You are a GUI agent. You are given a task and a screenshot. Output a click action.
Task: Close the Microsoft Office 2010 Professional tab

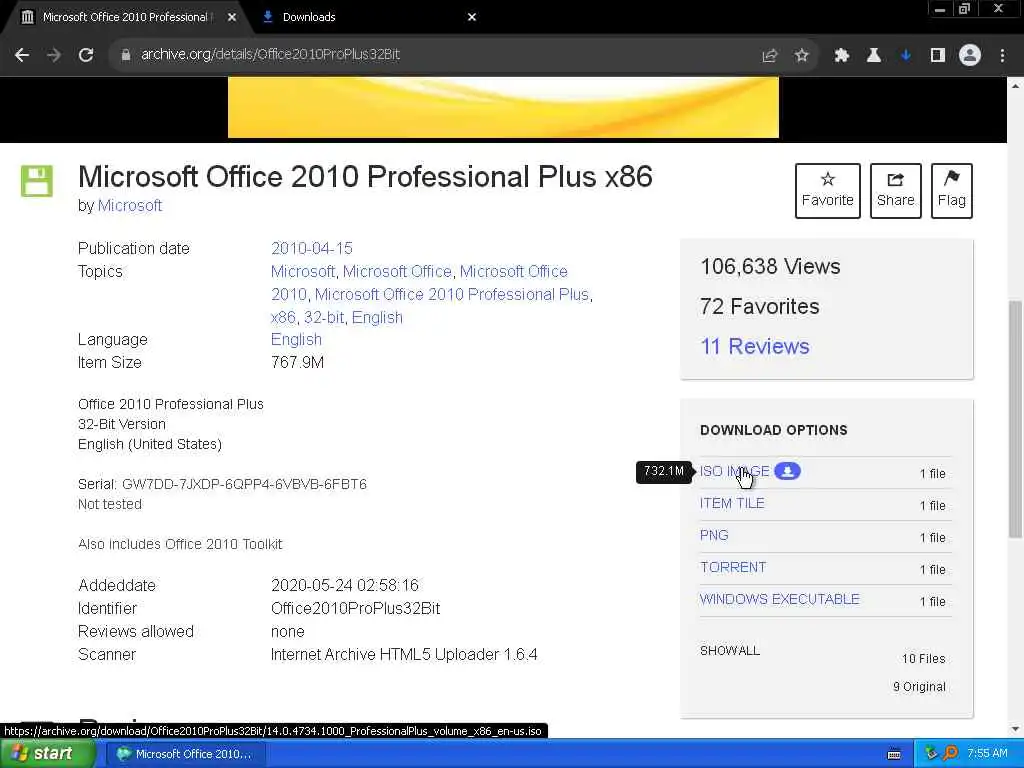coord(232,17)
